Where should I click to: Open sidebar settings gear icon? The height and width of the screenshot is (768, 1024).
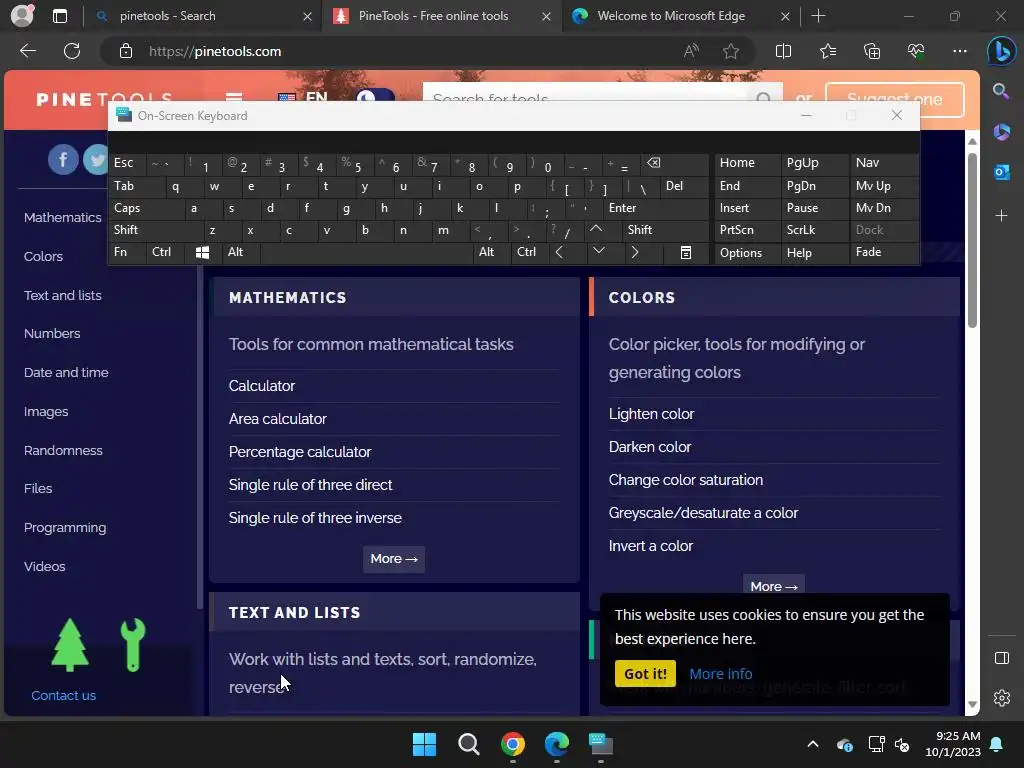point(1002,697)
